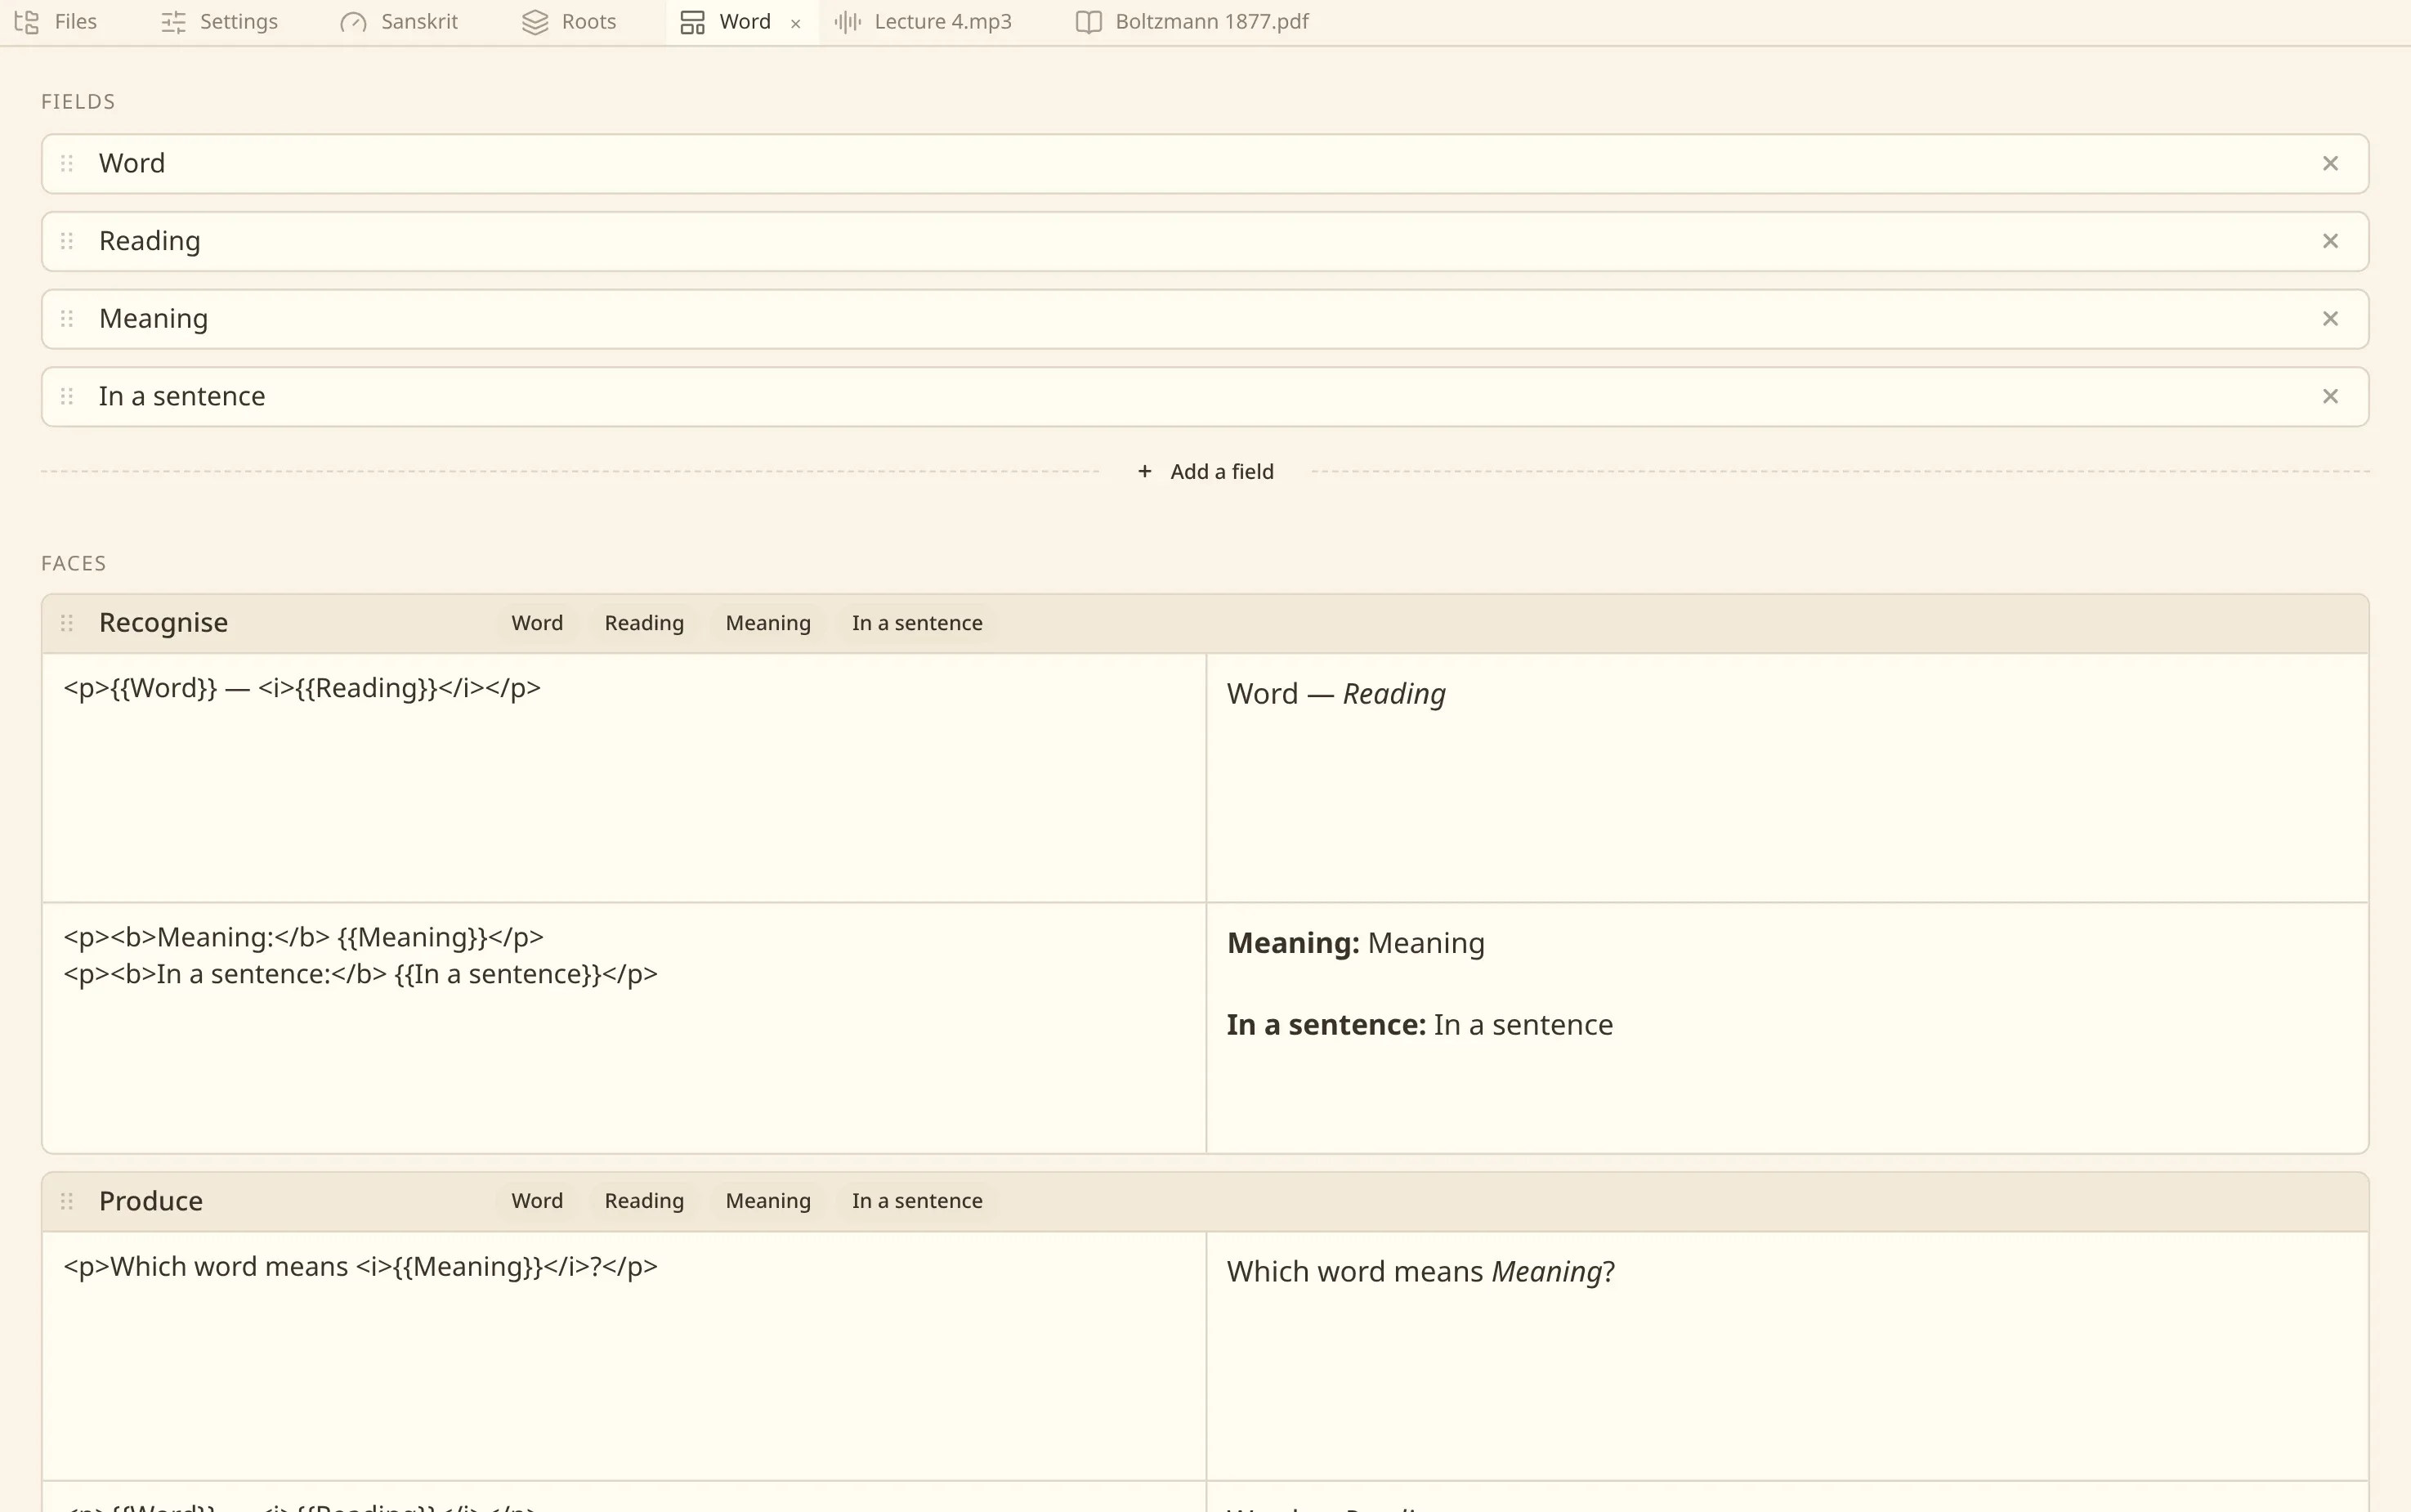Remove the Word field
Screen dimensions: 2411x1512
pos(2330,163)
